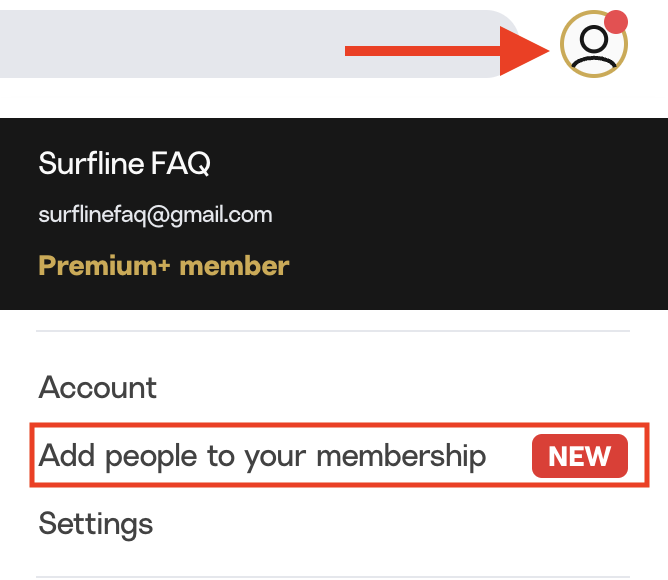Open the user profile avatar icon
The image size is (668, 580).
tap(593, 44)
